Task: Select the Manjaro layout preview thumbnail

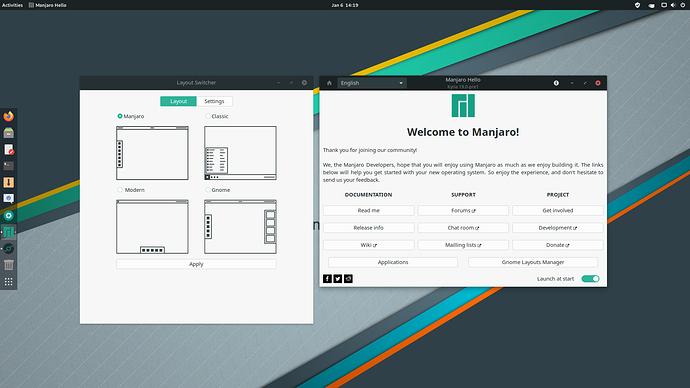Action: tap(152, 153)
